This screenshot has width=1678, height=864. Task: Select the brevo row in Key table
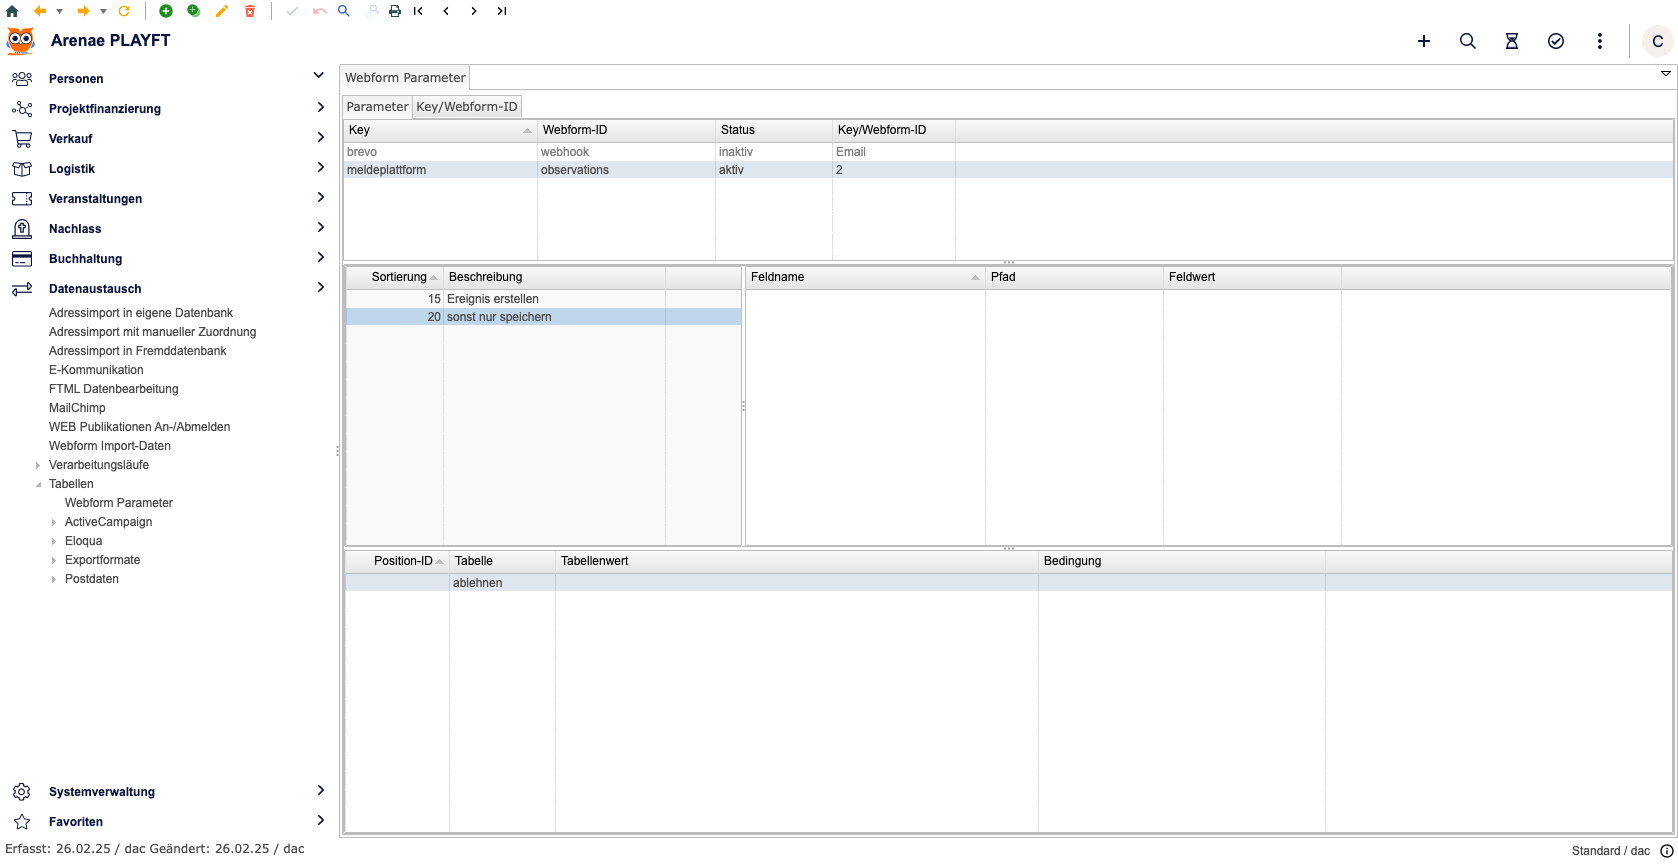[x=440, y=152]
